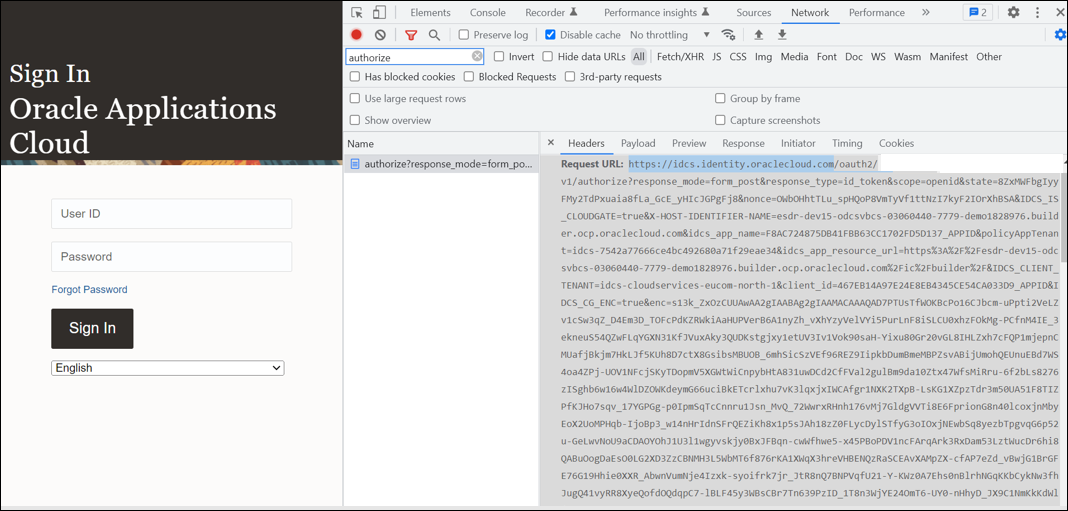Open the English language dropdown
Image resolution: width=1068 pixels, height=511 pixels.
point(168,368)
